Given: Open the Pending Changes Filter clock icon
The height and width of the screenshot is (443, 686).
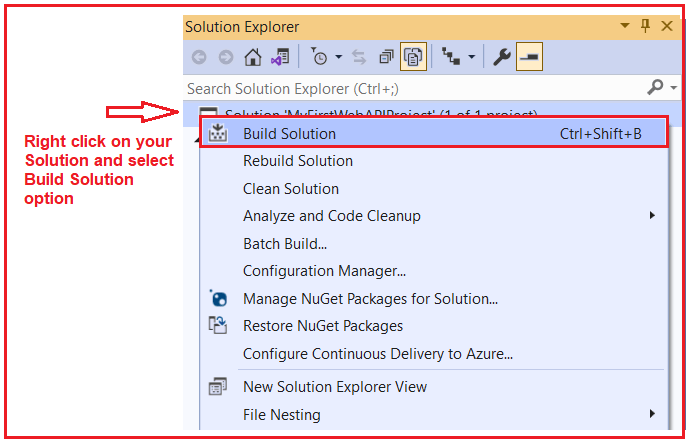Looking at the screenshot, I should (318, 56).
